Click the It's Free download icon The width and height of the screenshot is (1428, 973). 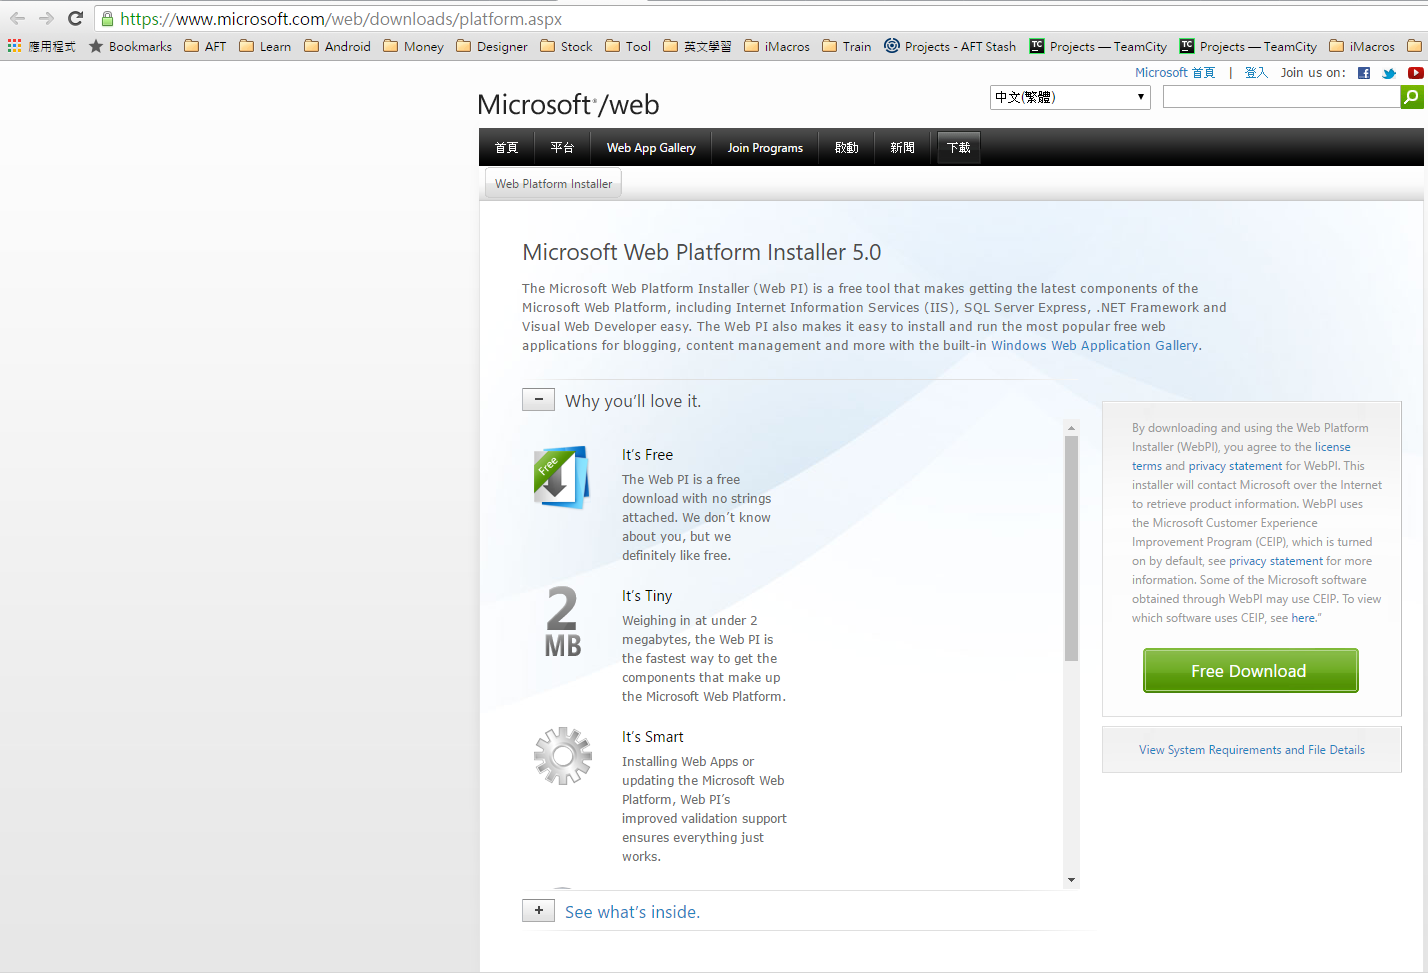[561, 477]
